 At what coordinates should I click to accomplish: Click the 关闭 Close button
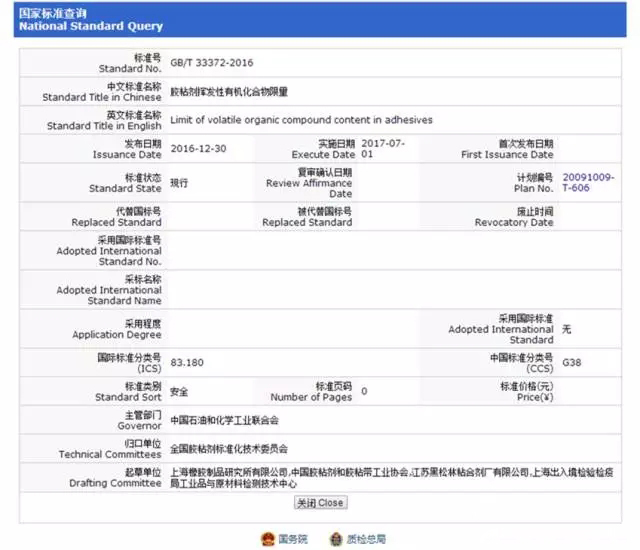point(320,502)
